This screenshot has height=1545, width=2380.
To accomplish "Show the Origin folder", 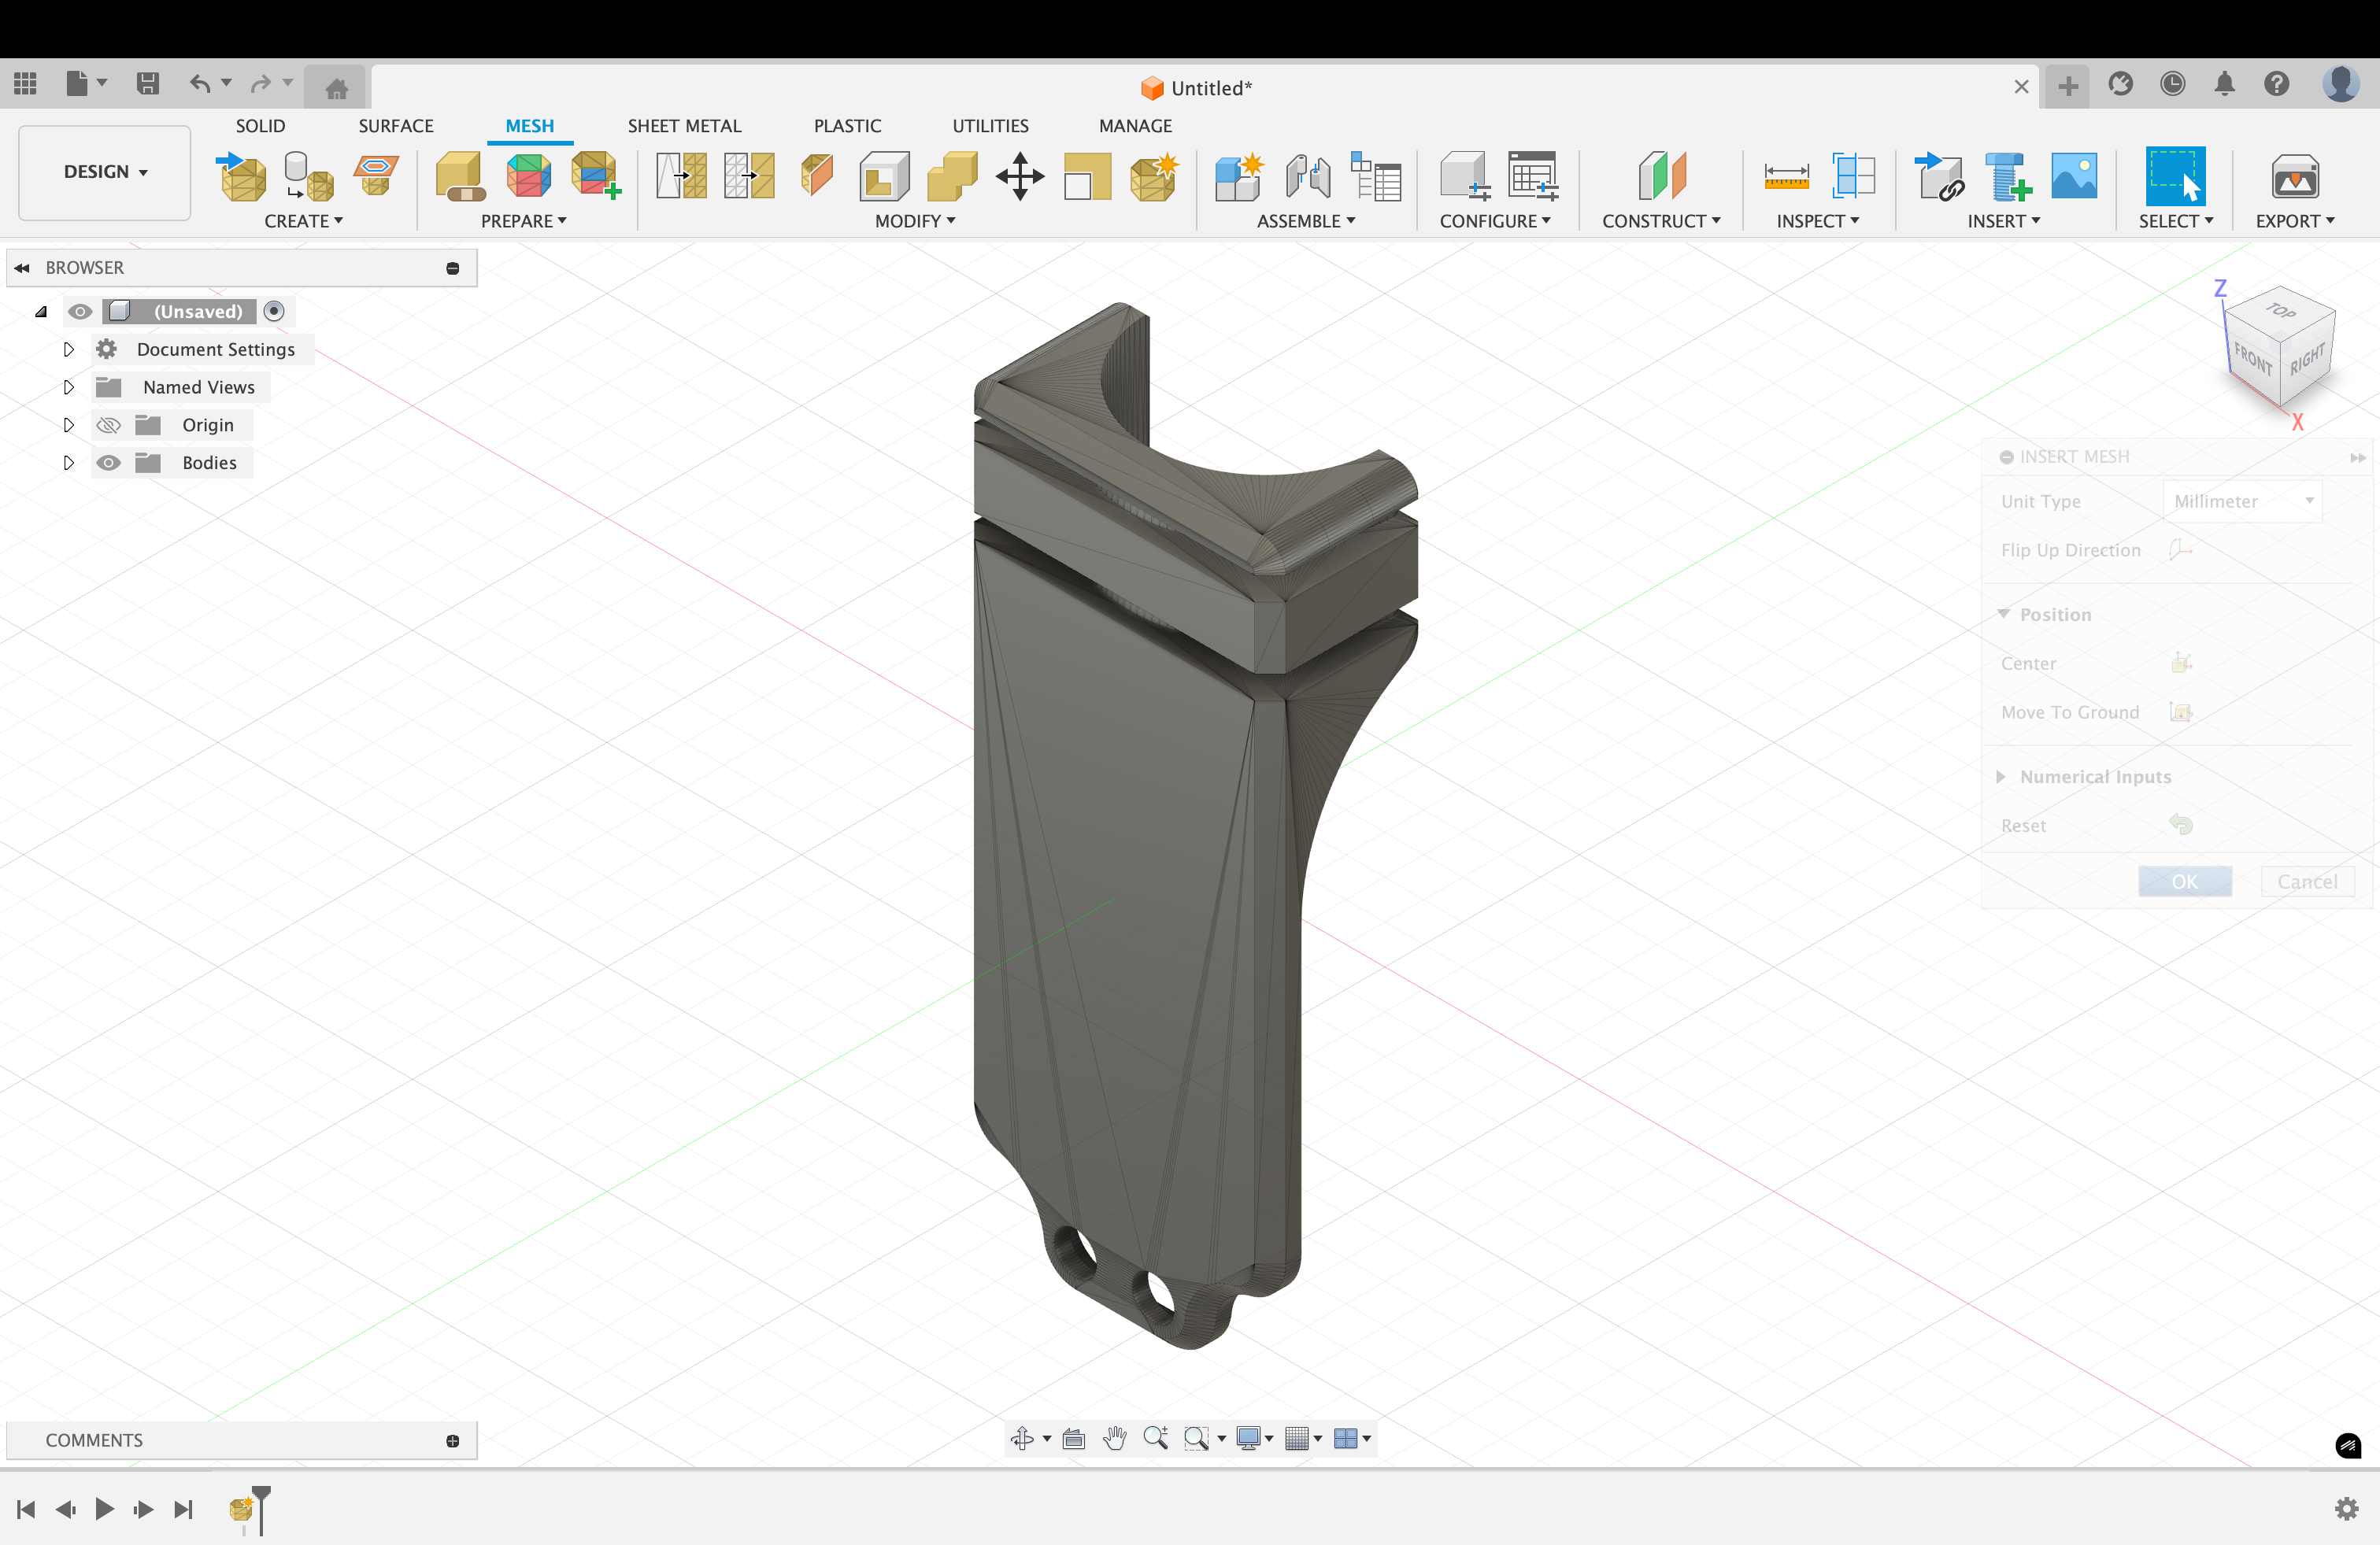I will click(x=108, y=424).
